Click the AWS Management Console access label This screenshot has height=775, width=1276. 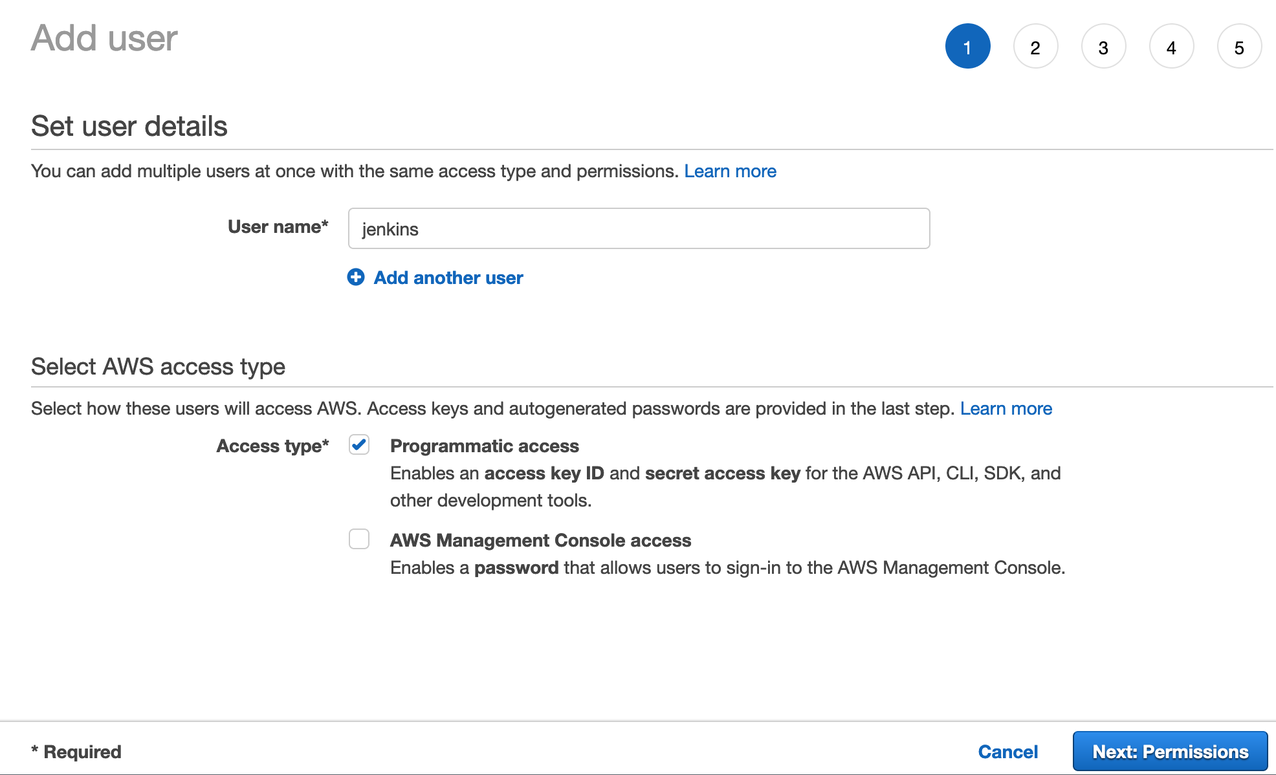tap(540, 540)
